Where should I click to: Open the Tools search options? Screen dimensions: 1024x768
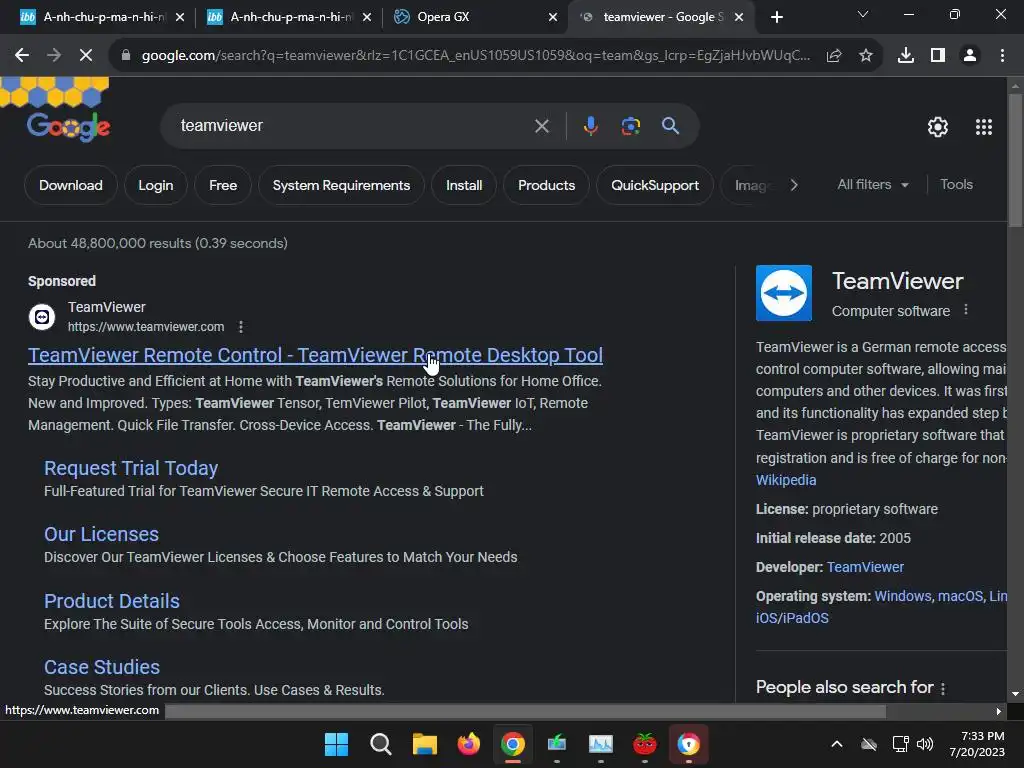[956, 185]
